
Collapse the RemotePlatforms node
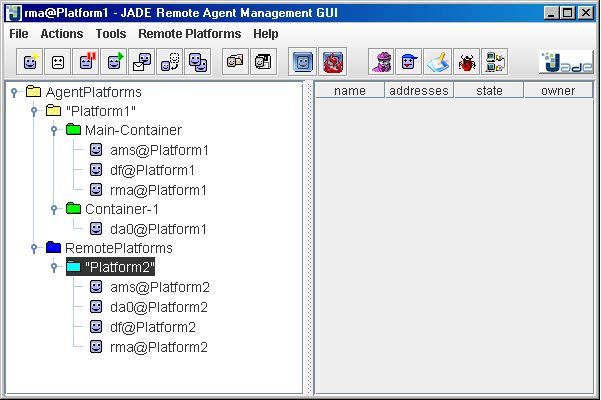tap(34, 248)
